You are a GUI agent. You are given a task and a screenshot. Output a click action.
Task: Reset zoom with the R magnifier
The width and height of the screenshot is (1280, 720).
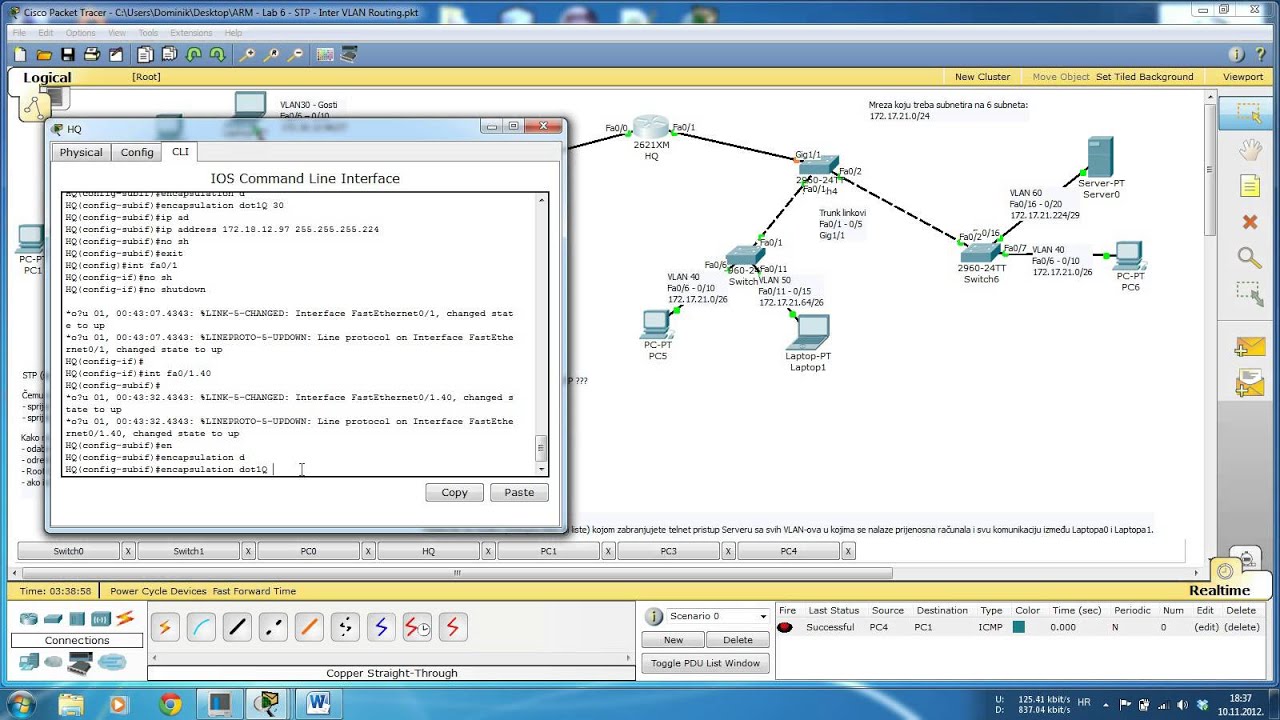coord(271,55)
